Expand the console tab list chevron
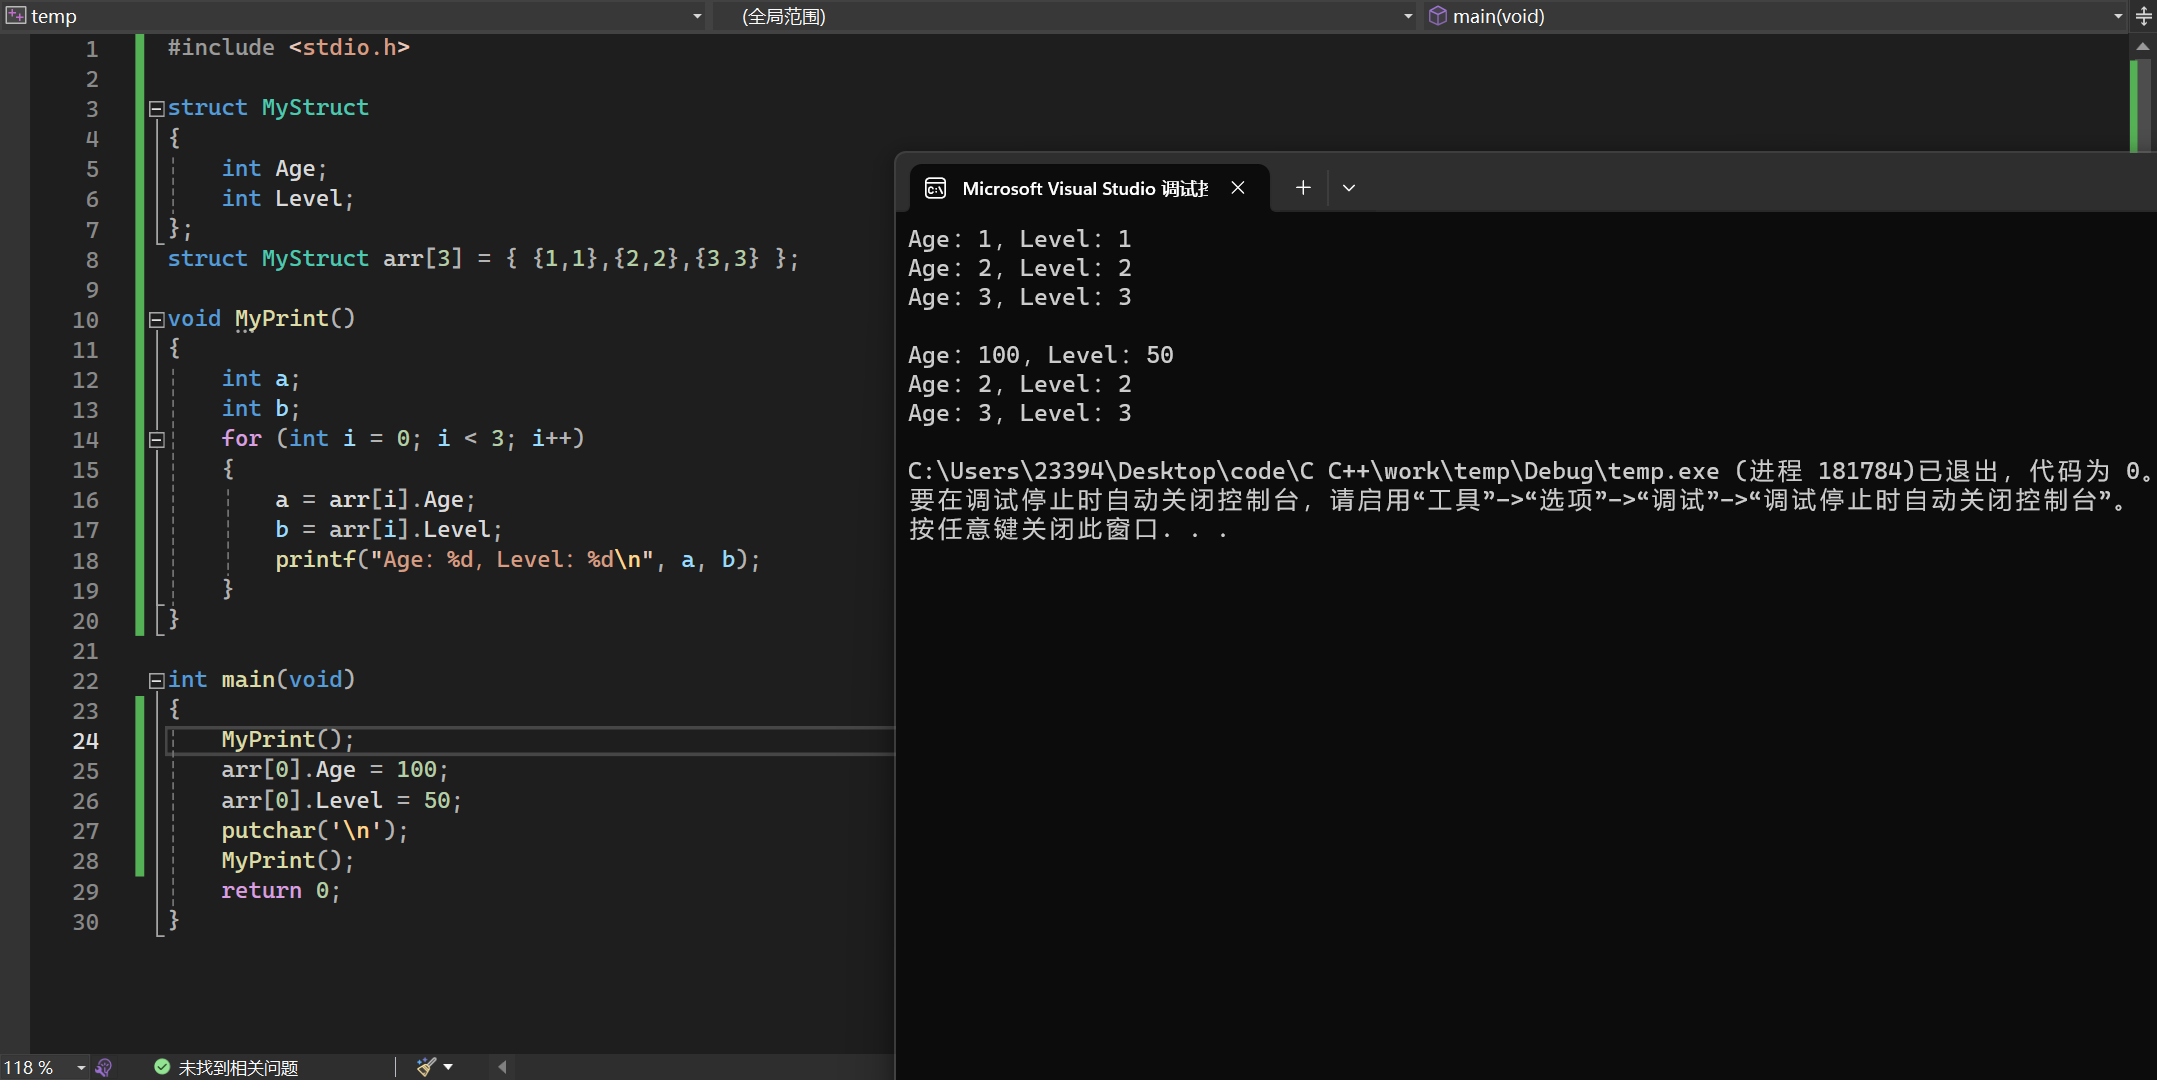Screen dimensions: 2157x1080 [x=1349, y=188]
